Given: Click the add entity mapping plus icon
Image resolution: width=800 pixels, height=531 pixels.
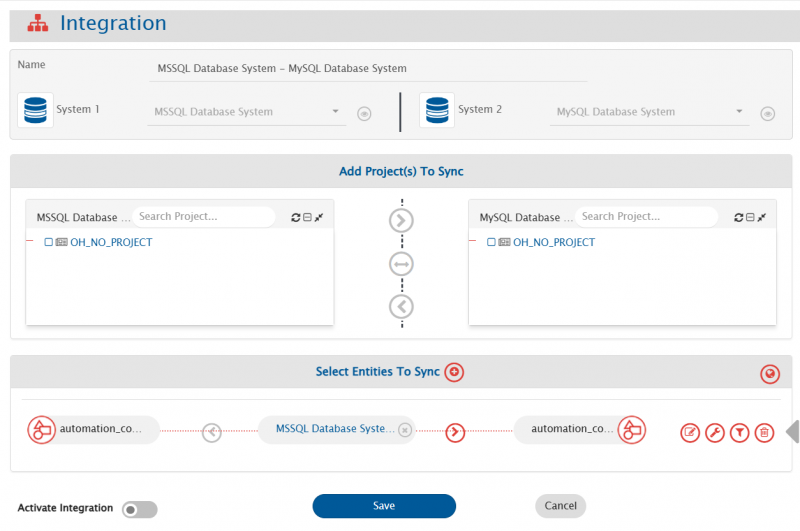Looking at the screenshot, I should [454, 372].
